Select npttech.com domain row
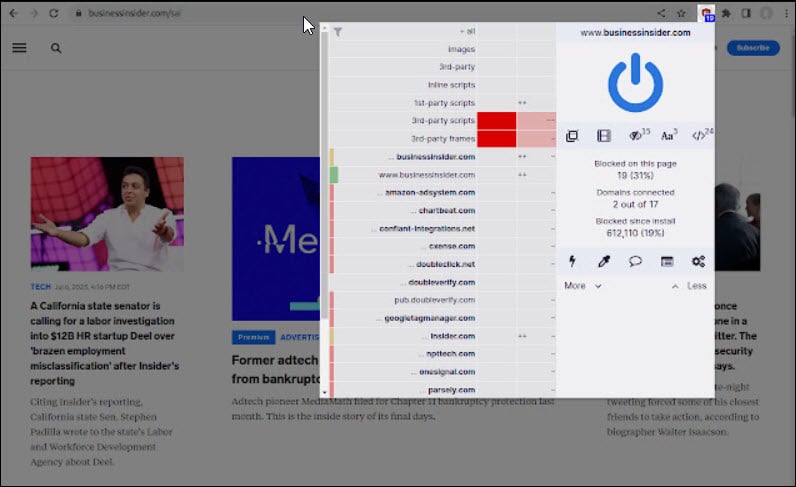This screenshot has width=796, height=487. tap(442, 353)
